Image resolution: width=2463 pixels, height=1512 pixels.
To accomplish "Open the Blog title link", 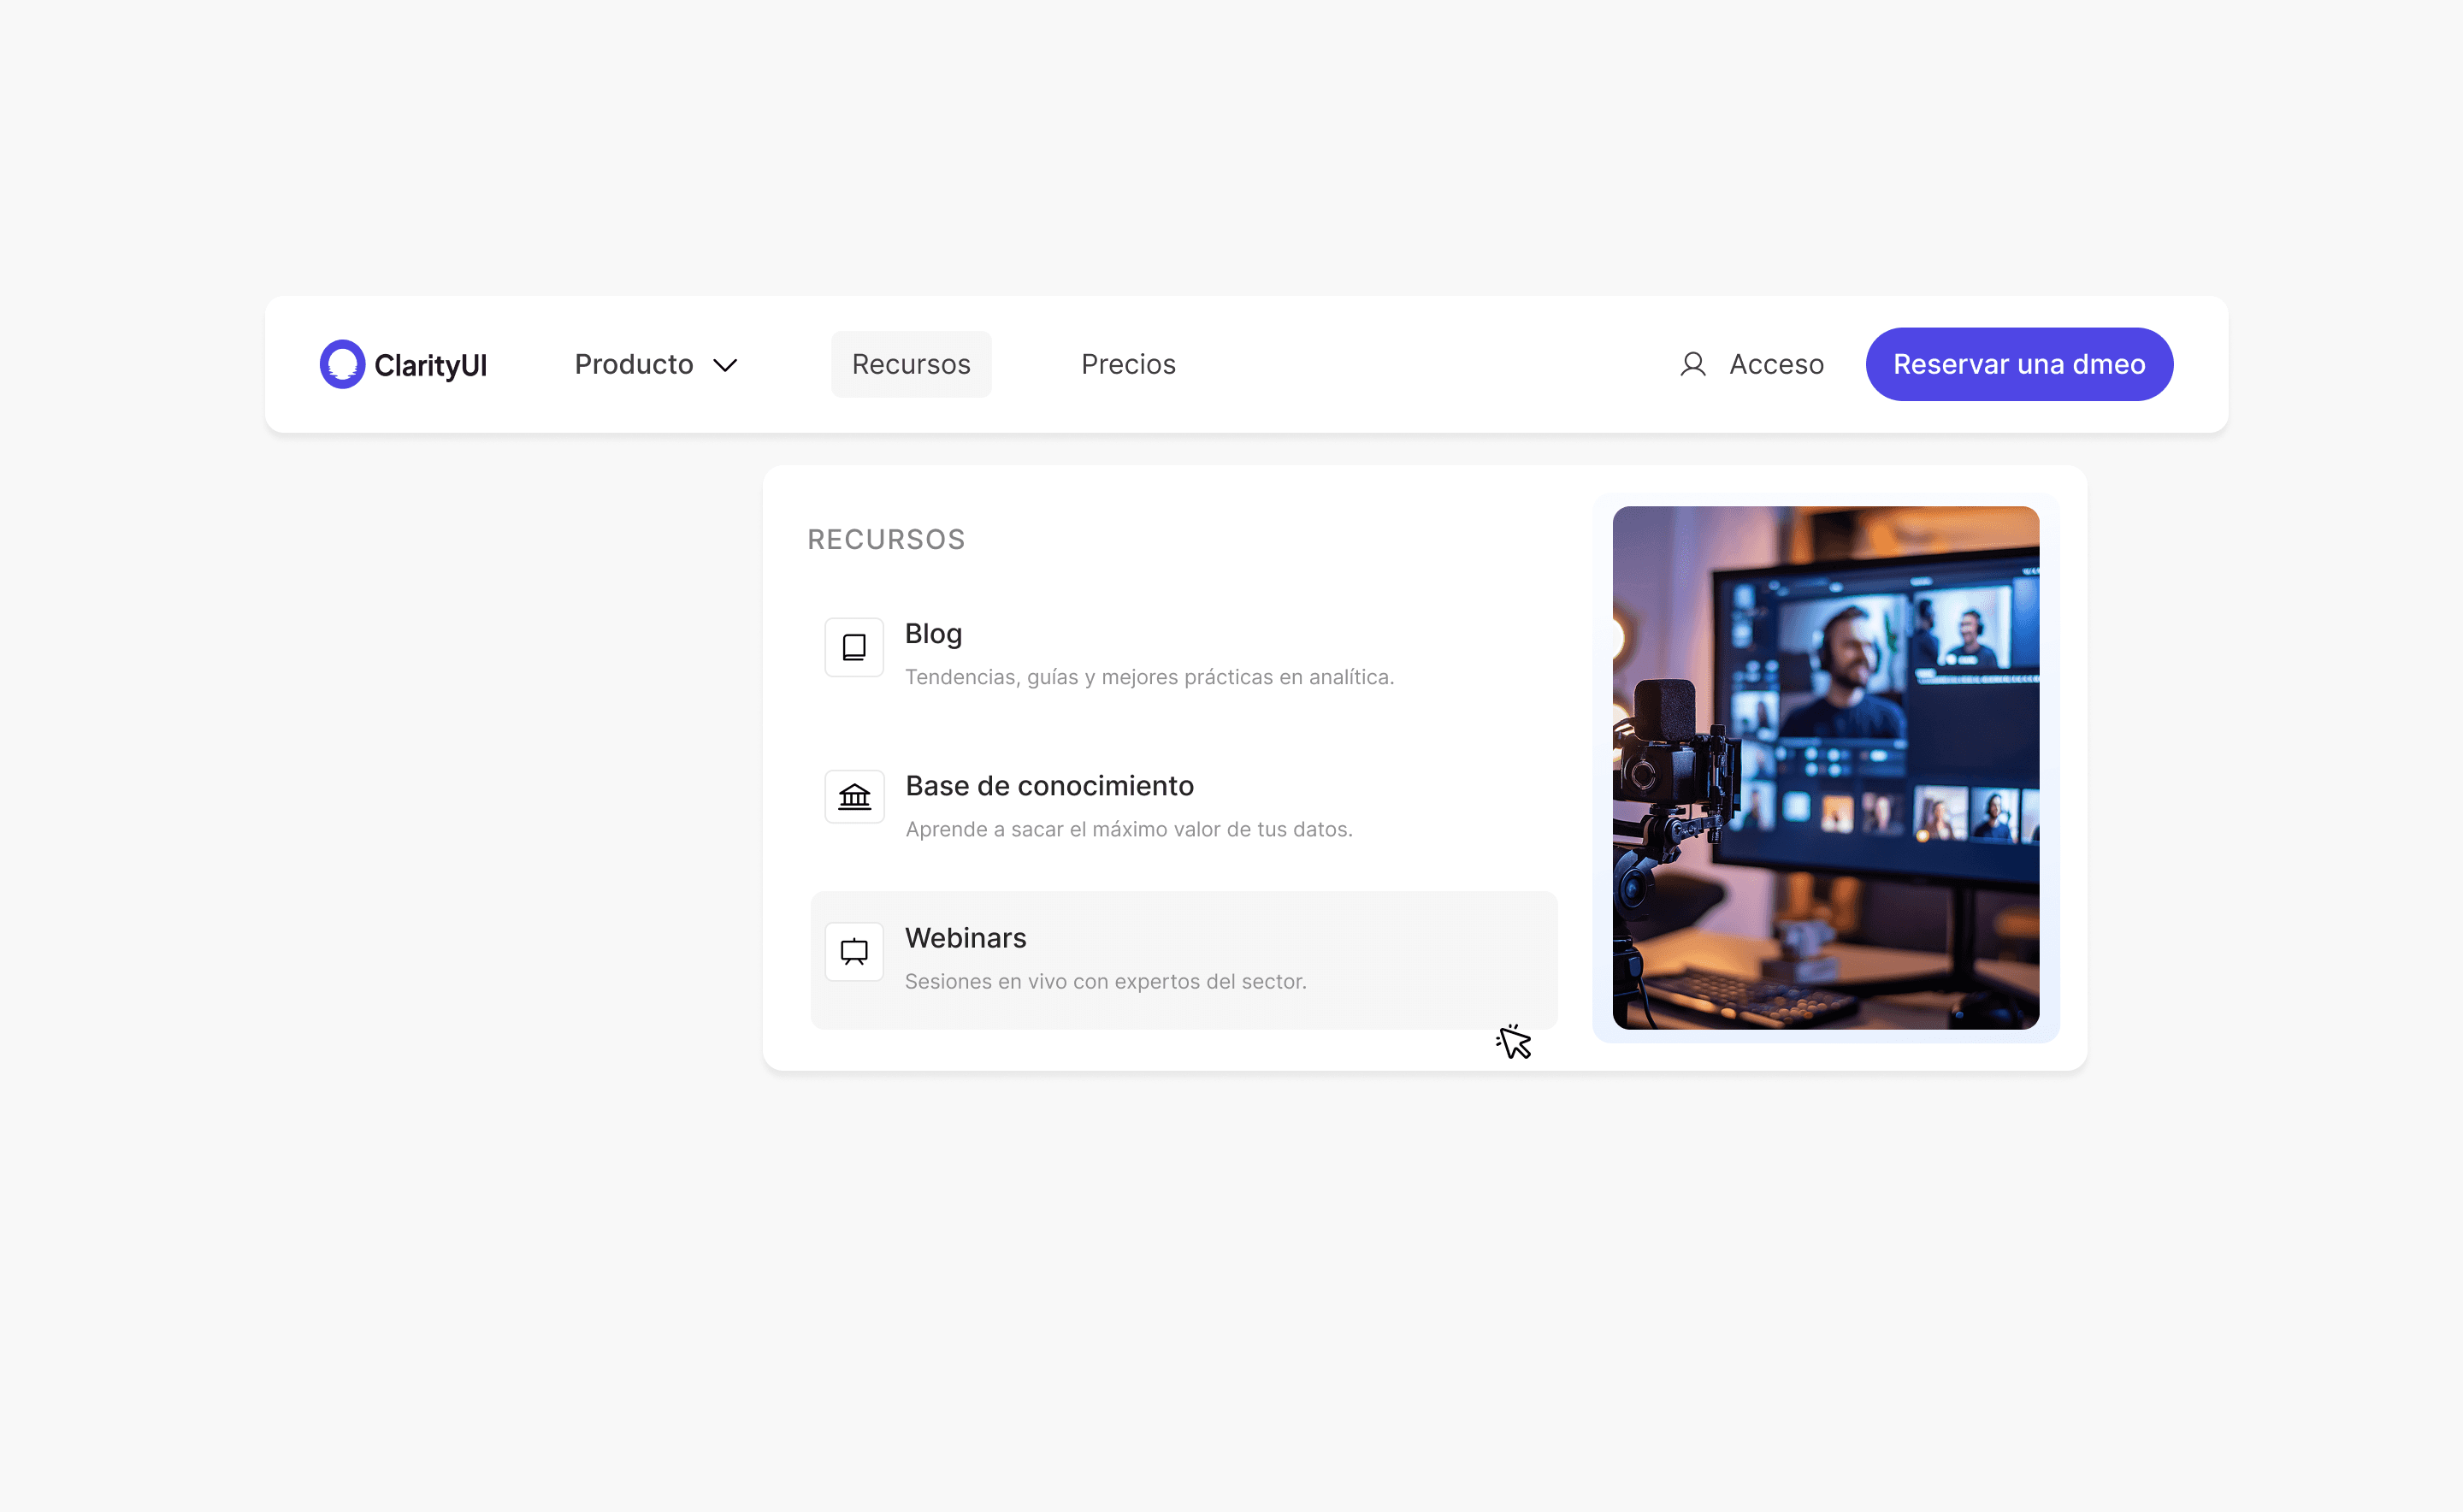I will (x=933, y=634).
